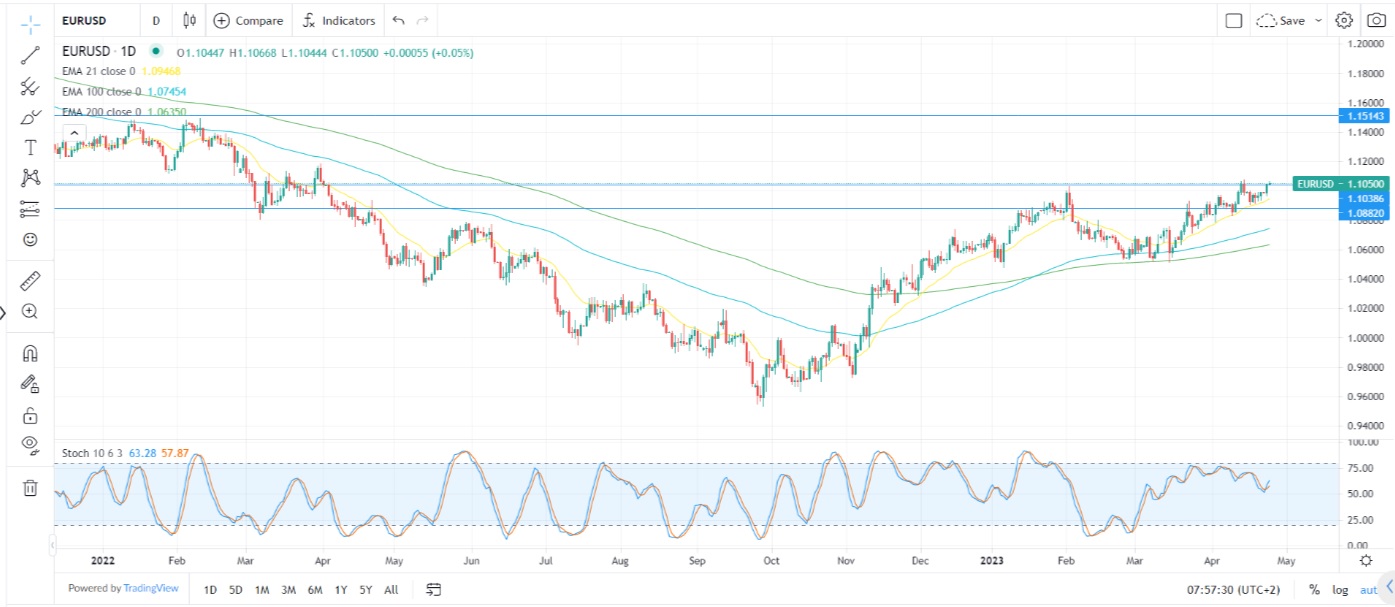The image size is (1395, 607).
Task: Open the candlestick chart style dropdown
Action: 190,20
